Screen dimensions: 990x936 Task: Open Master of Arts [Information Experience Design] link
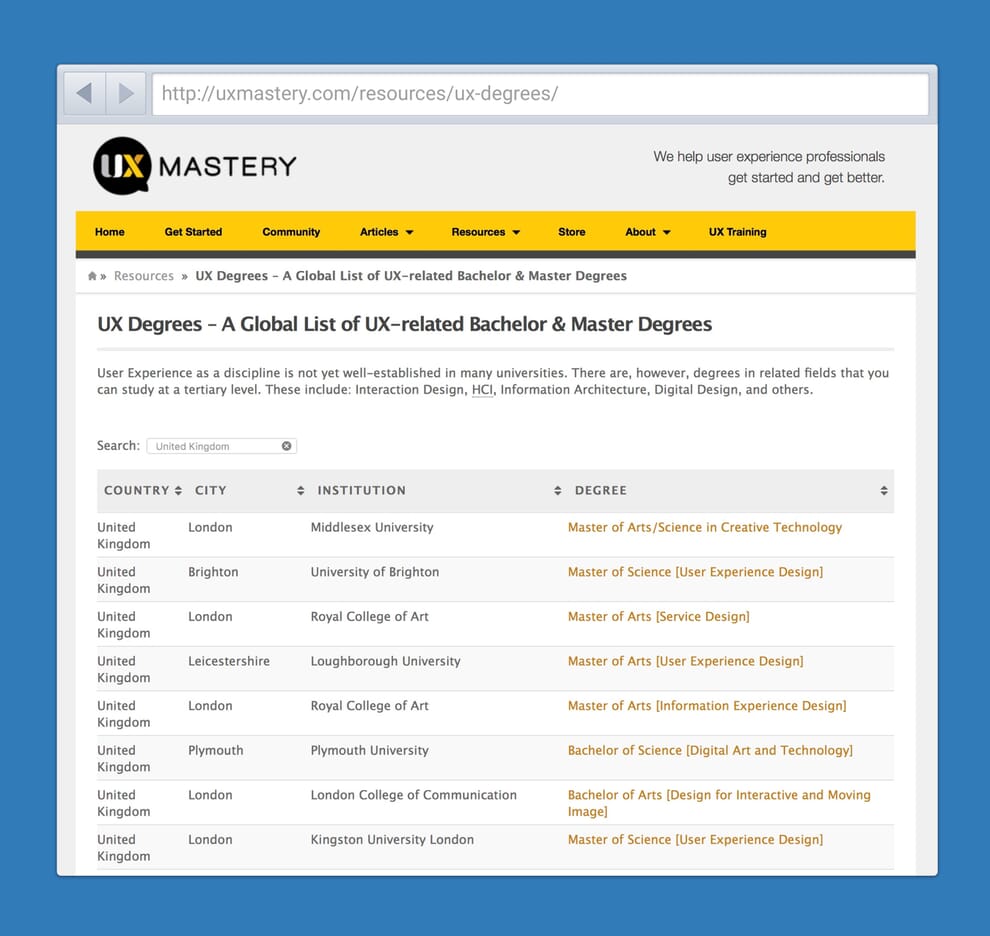(x=707, y=706)
